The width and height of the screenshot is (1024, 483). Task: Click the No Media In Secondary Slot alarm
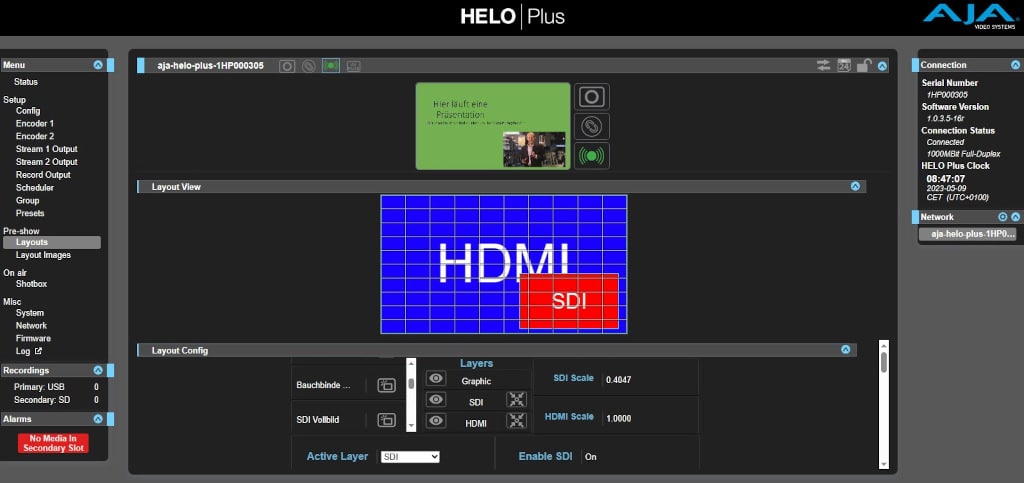coord(53,443)
